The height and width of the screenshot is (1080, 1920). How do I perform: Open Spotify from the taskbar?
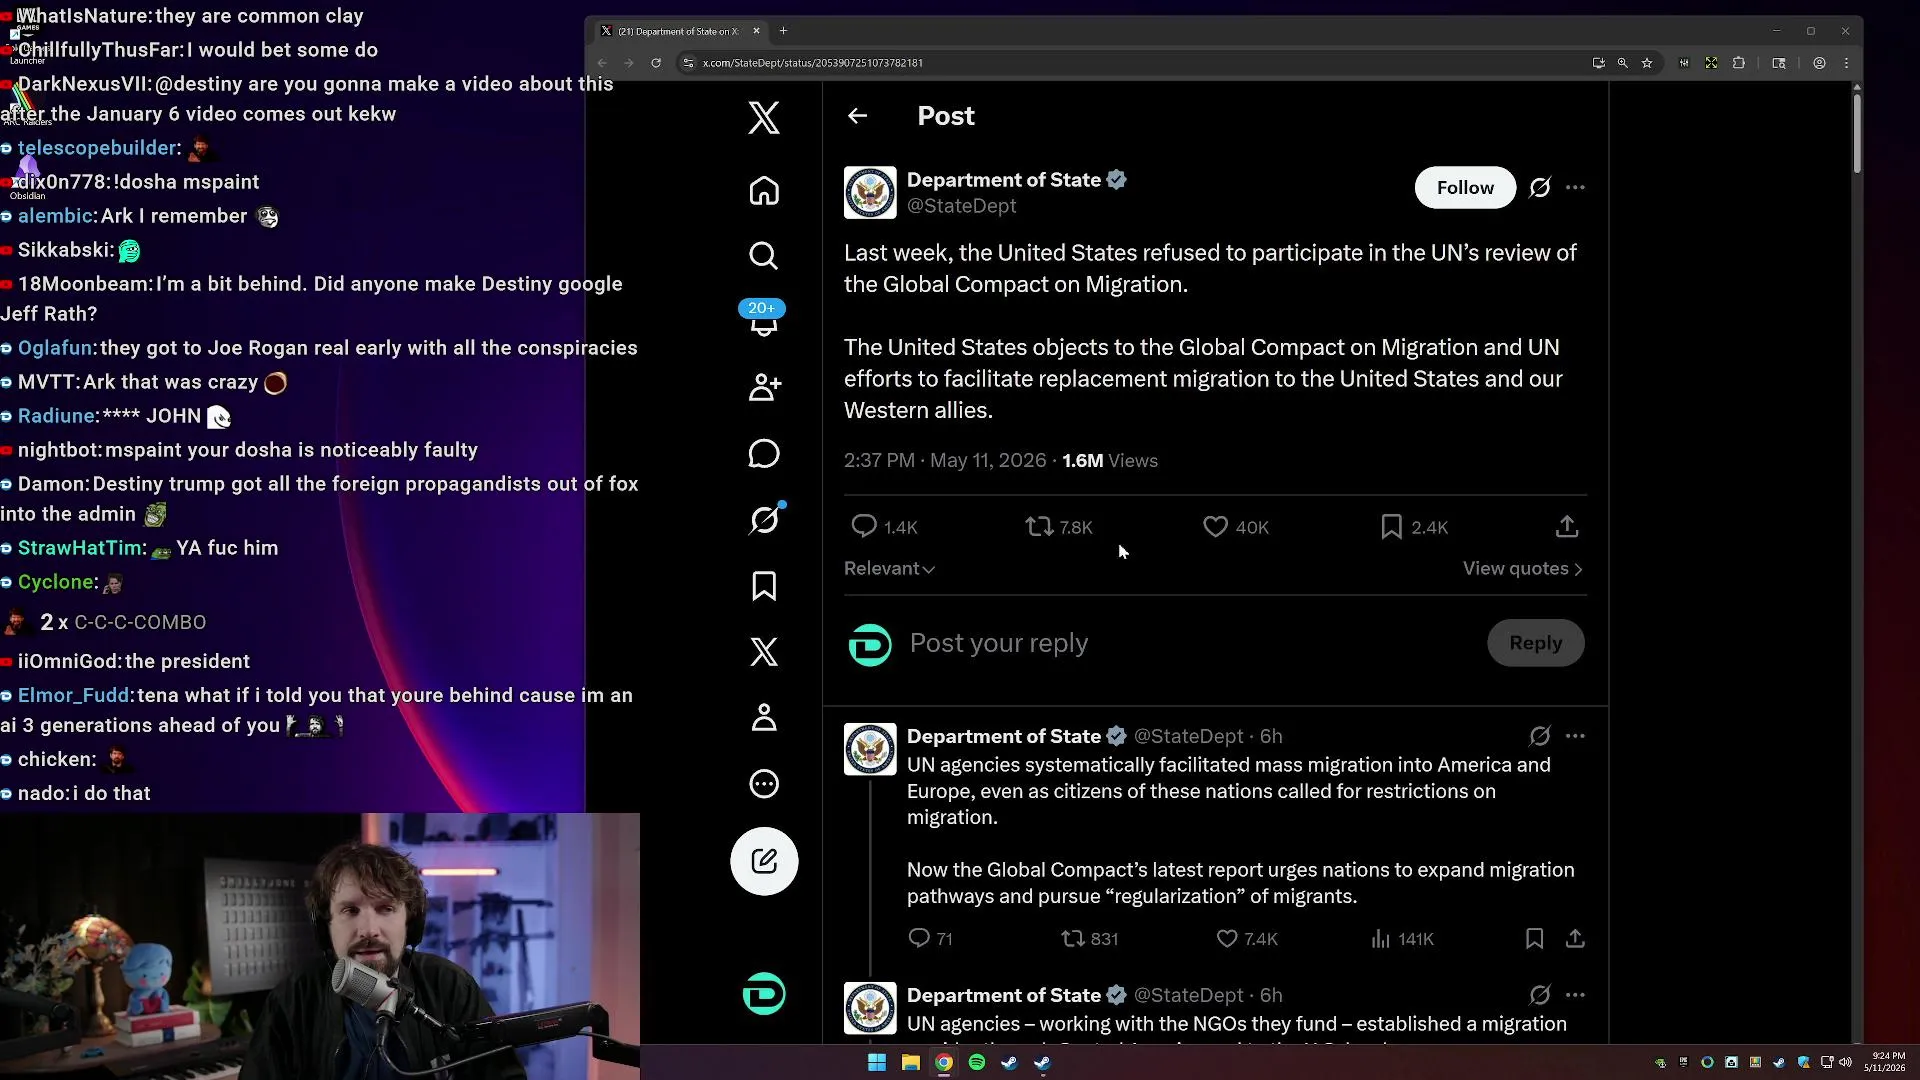pyautogui.click(x=977, y=1062)
